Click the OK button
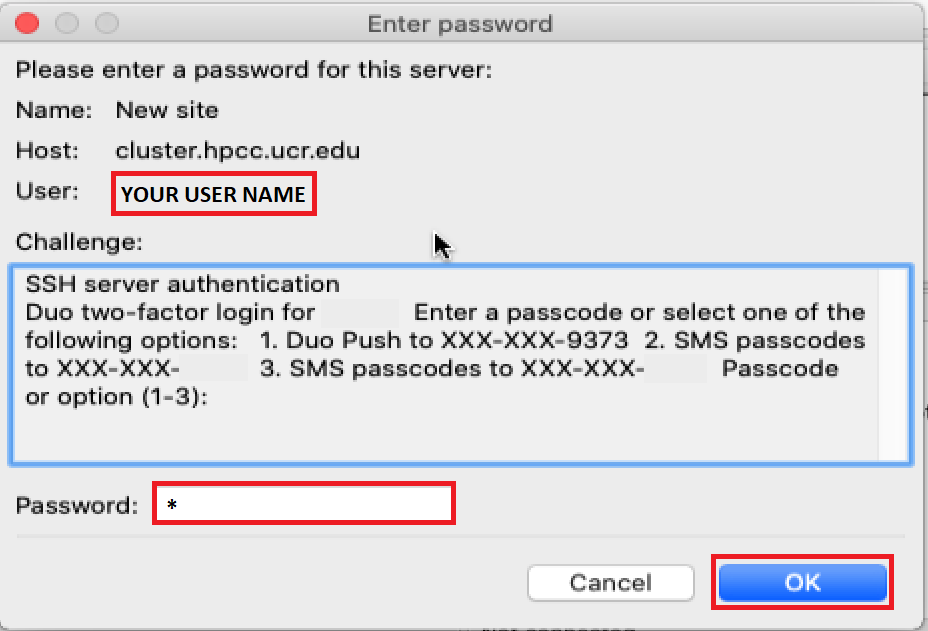This screenshot has height=631, width=928. (x=802, y=582)
